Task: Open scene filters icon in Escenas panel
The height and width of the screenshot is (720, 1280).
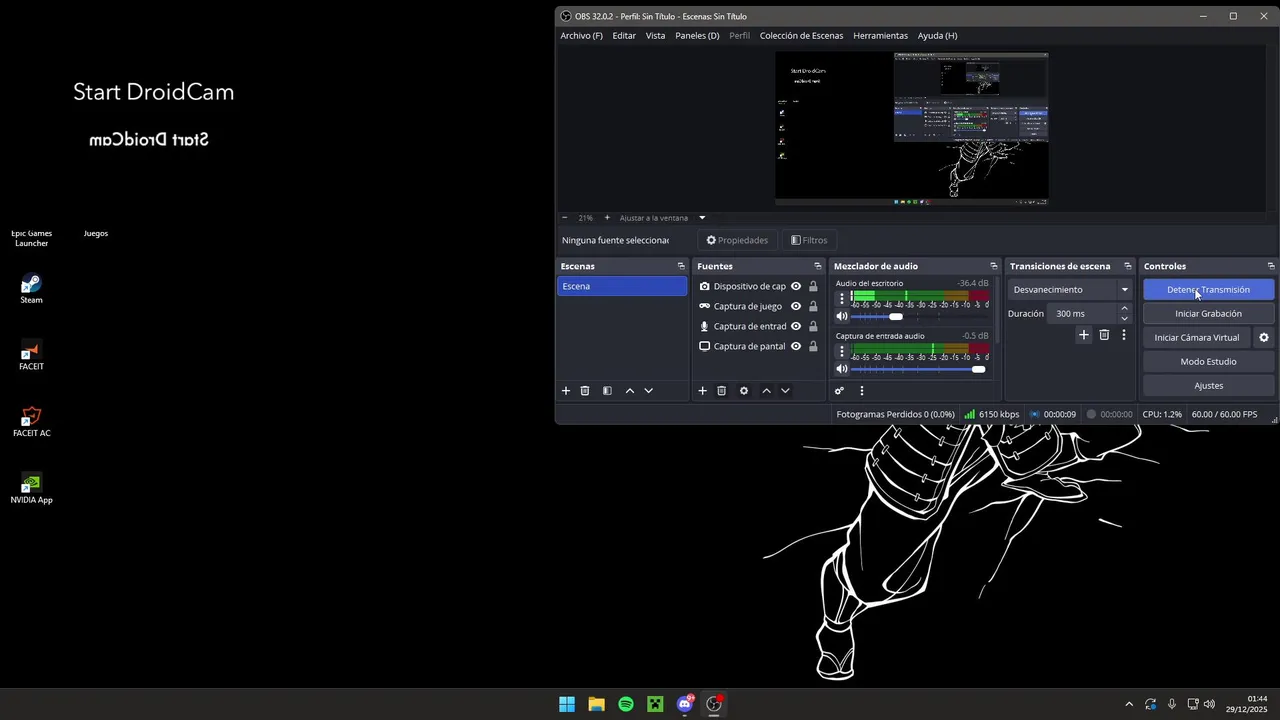Action: (607, 391)
